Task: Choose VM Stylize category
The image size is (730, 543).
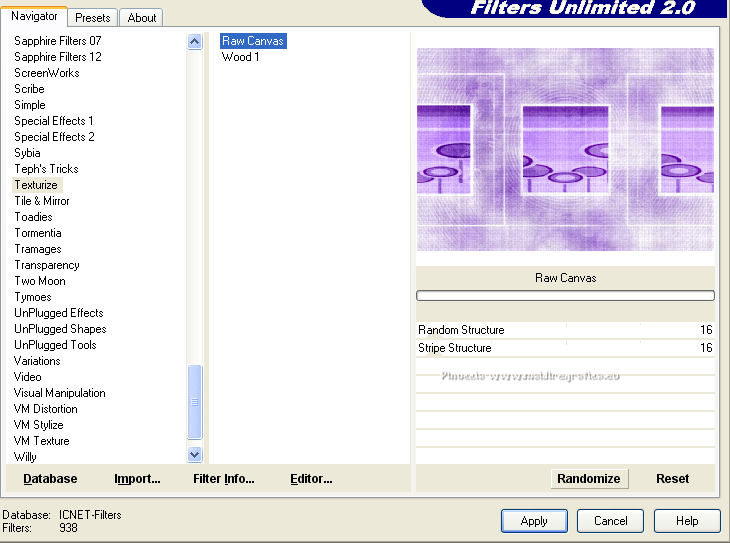Action: [38, 425]
